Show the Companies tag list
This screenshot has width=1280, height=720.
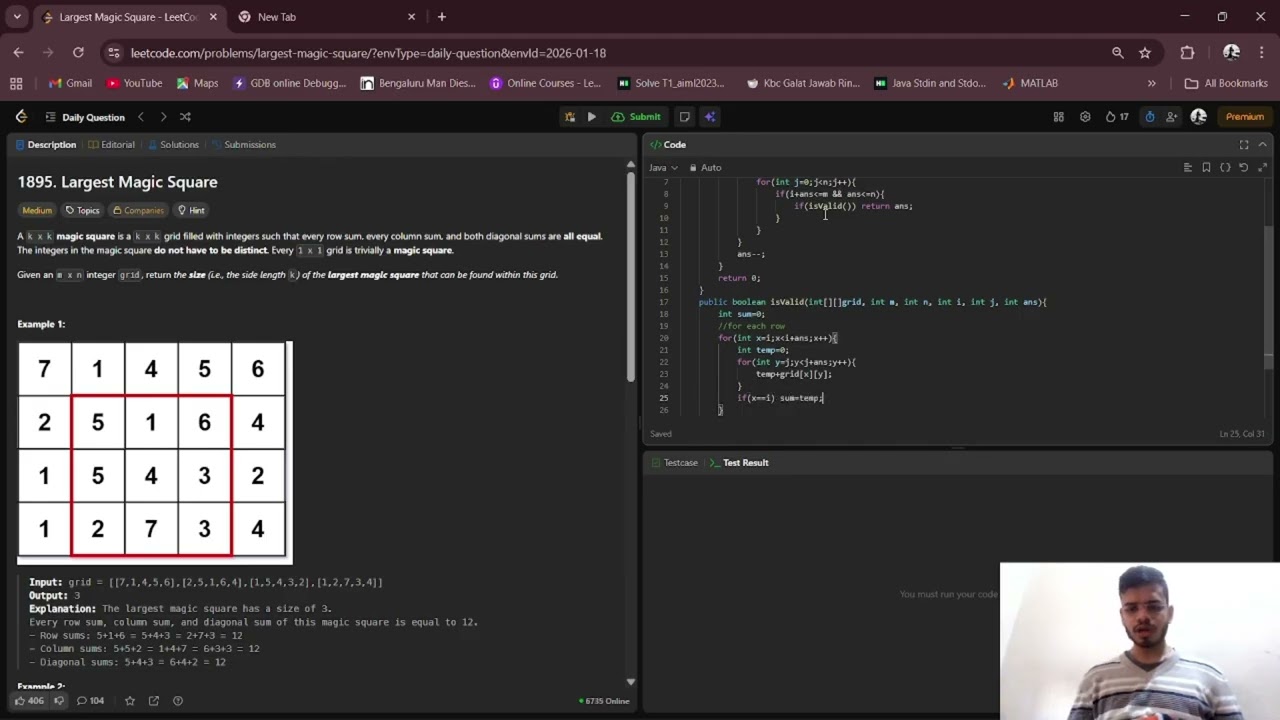(138, 210)
